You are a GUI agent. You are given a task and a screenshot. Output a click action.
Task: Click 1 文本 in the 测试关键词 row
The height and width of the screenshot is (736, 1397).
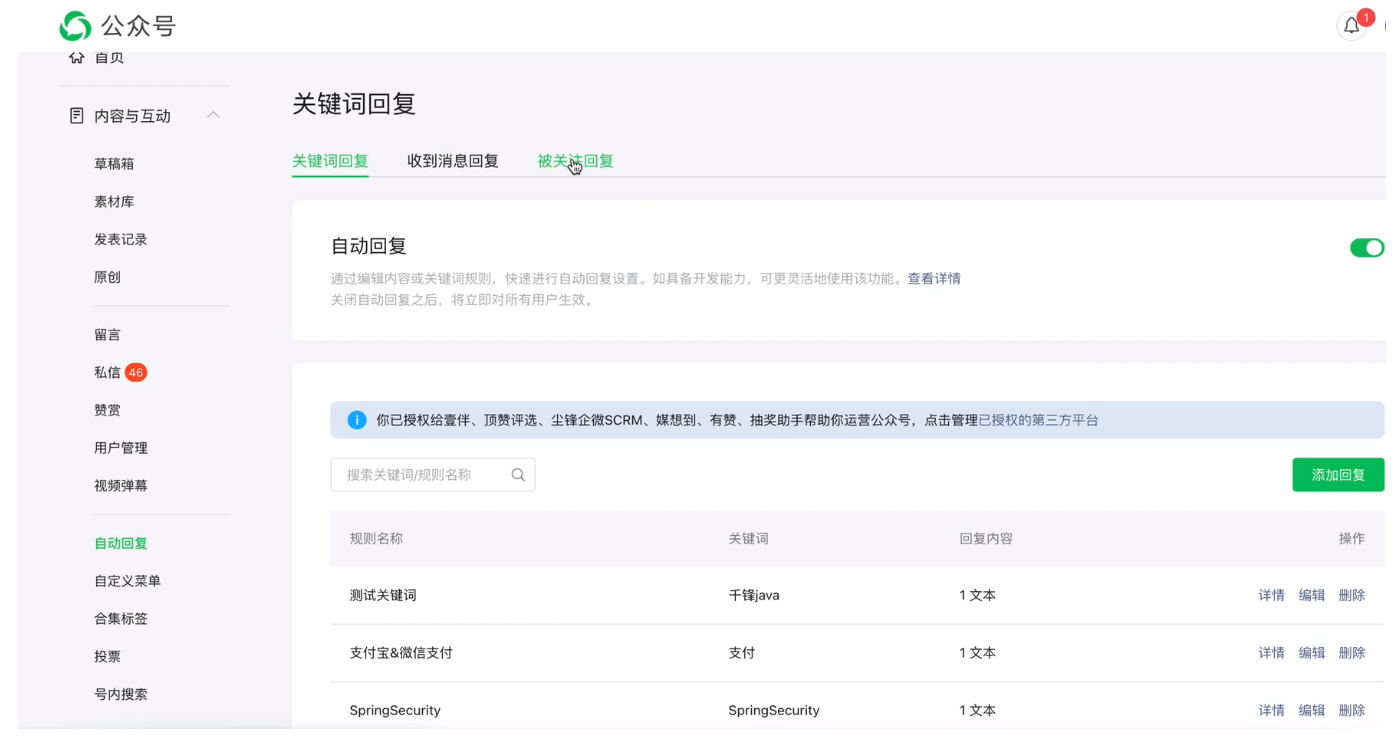point(977,596)
